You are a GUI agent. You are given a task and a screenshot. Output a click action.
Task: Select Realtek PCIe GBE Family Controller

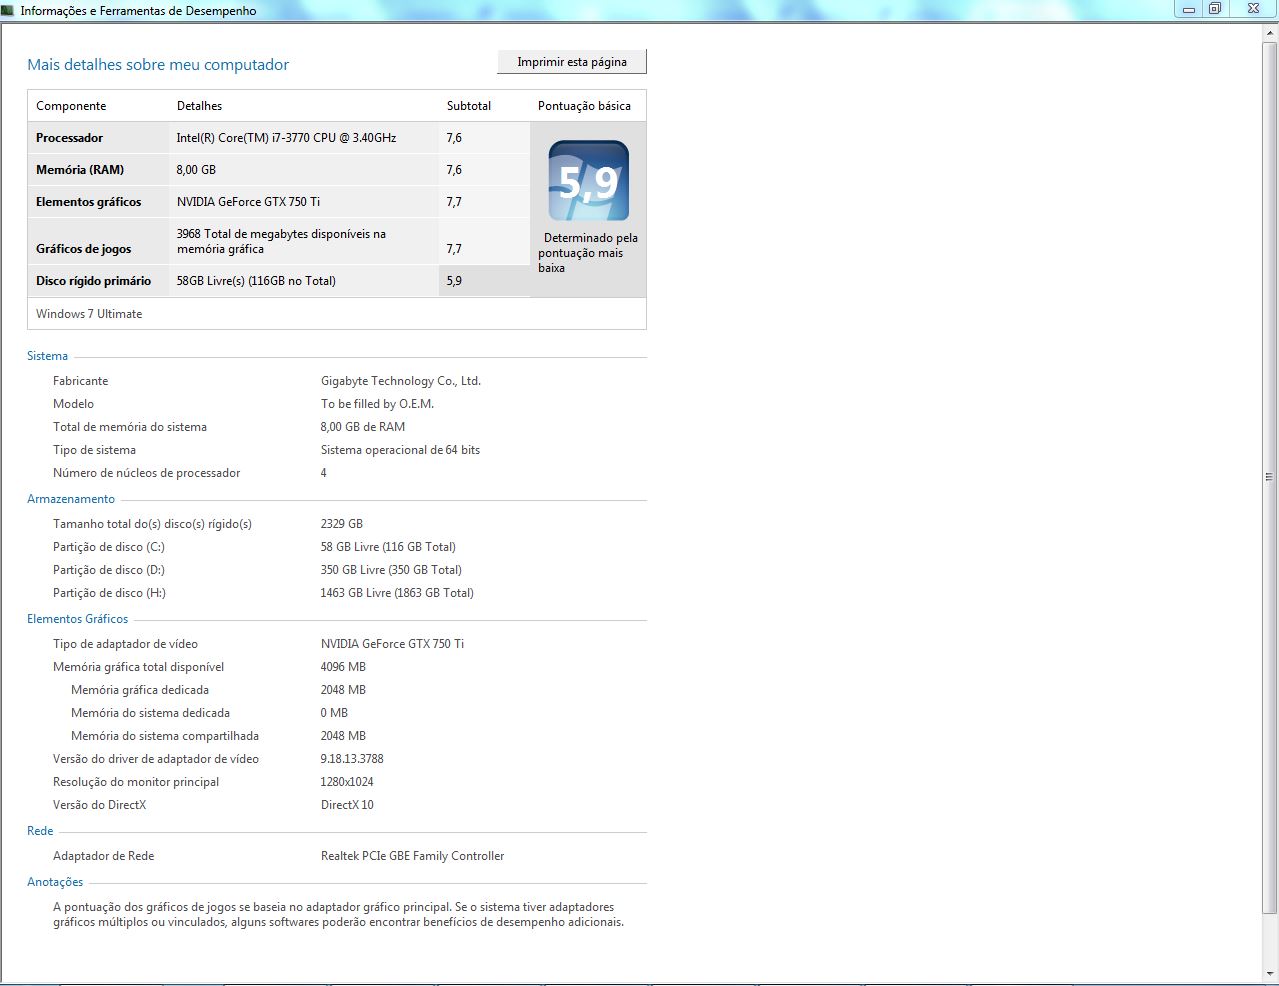412,856
